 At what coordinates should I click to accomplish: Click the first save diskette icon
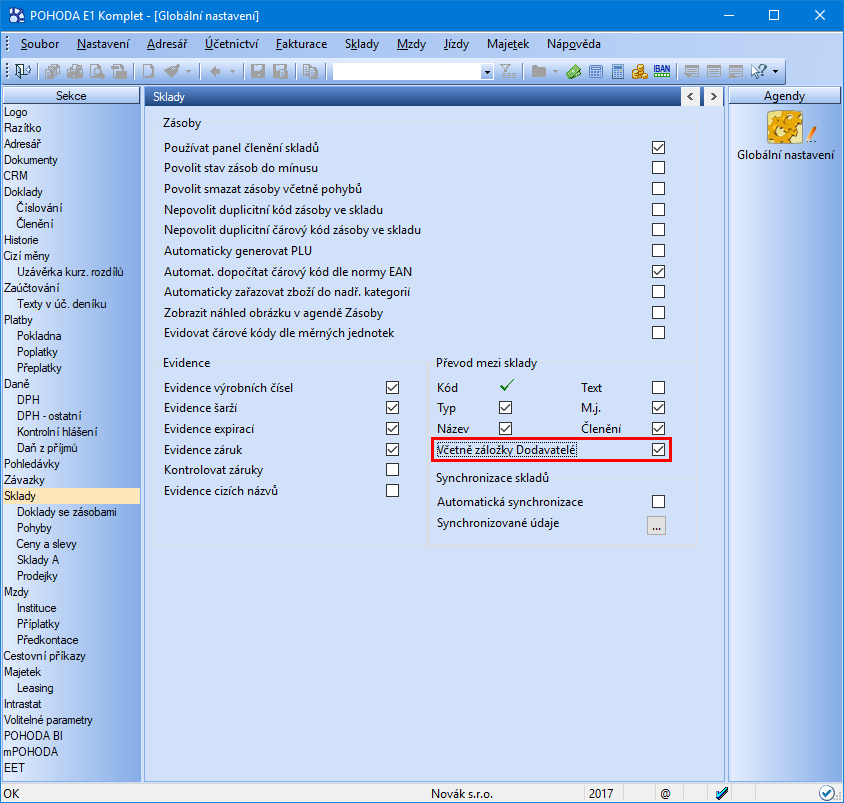click(258, 71)
